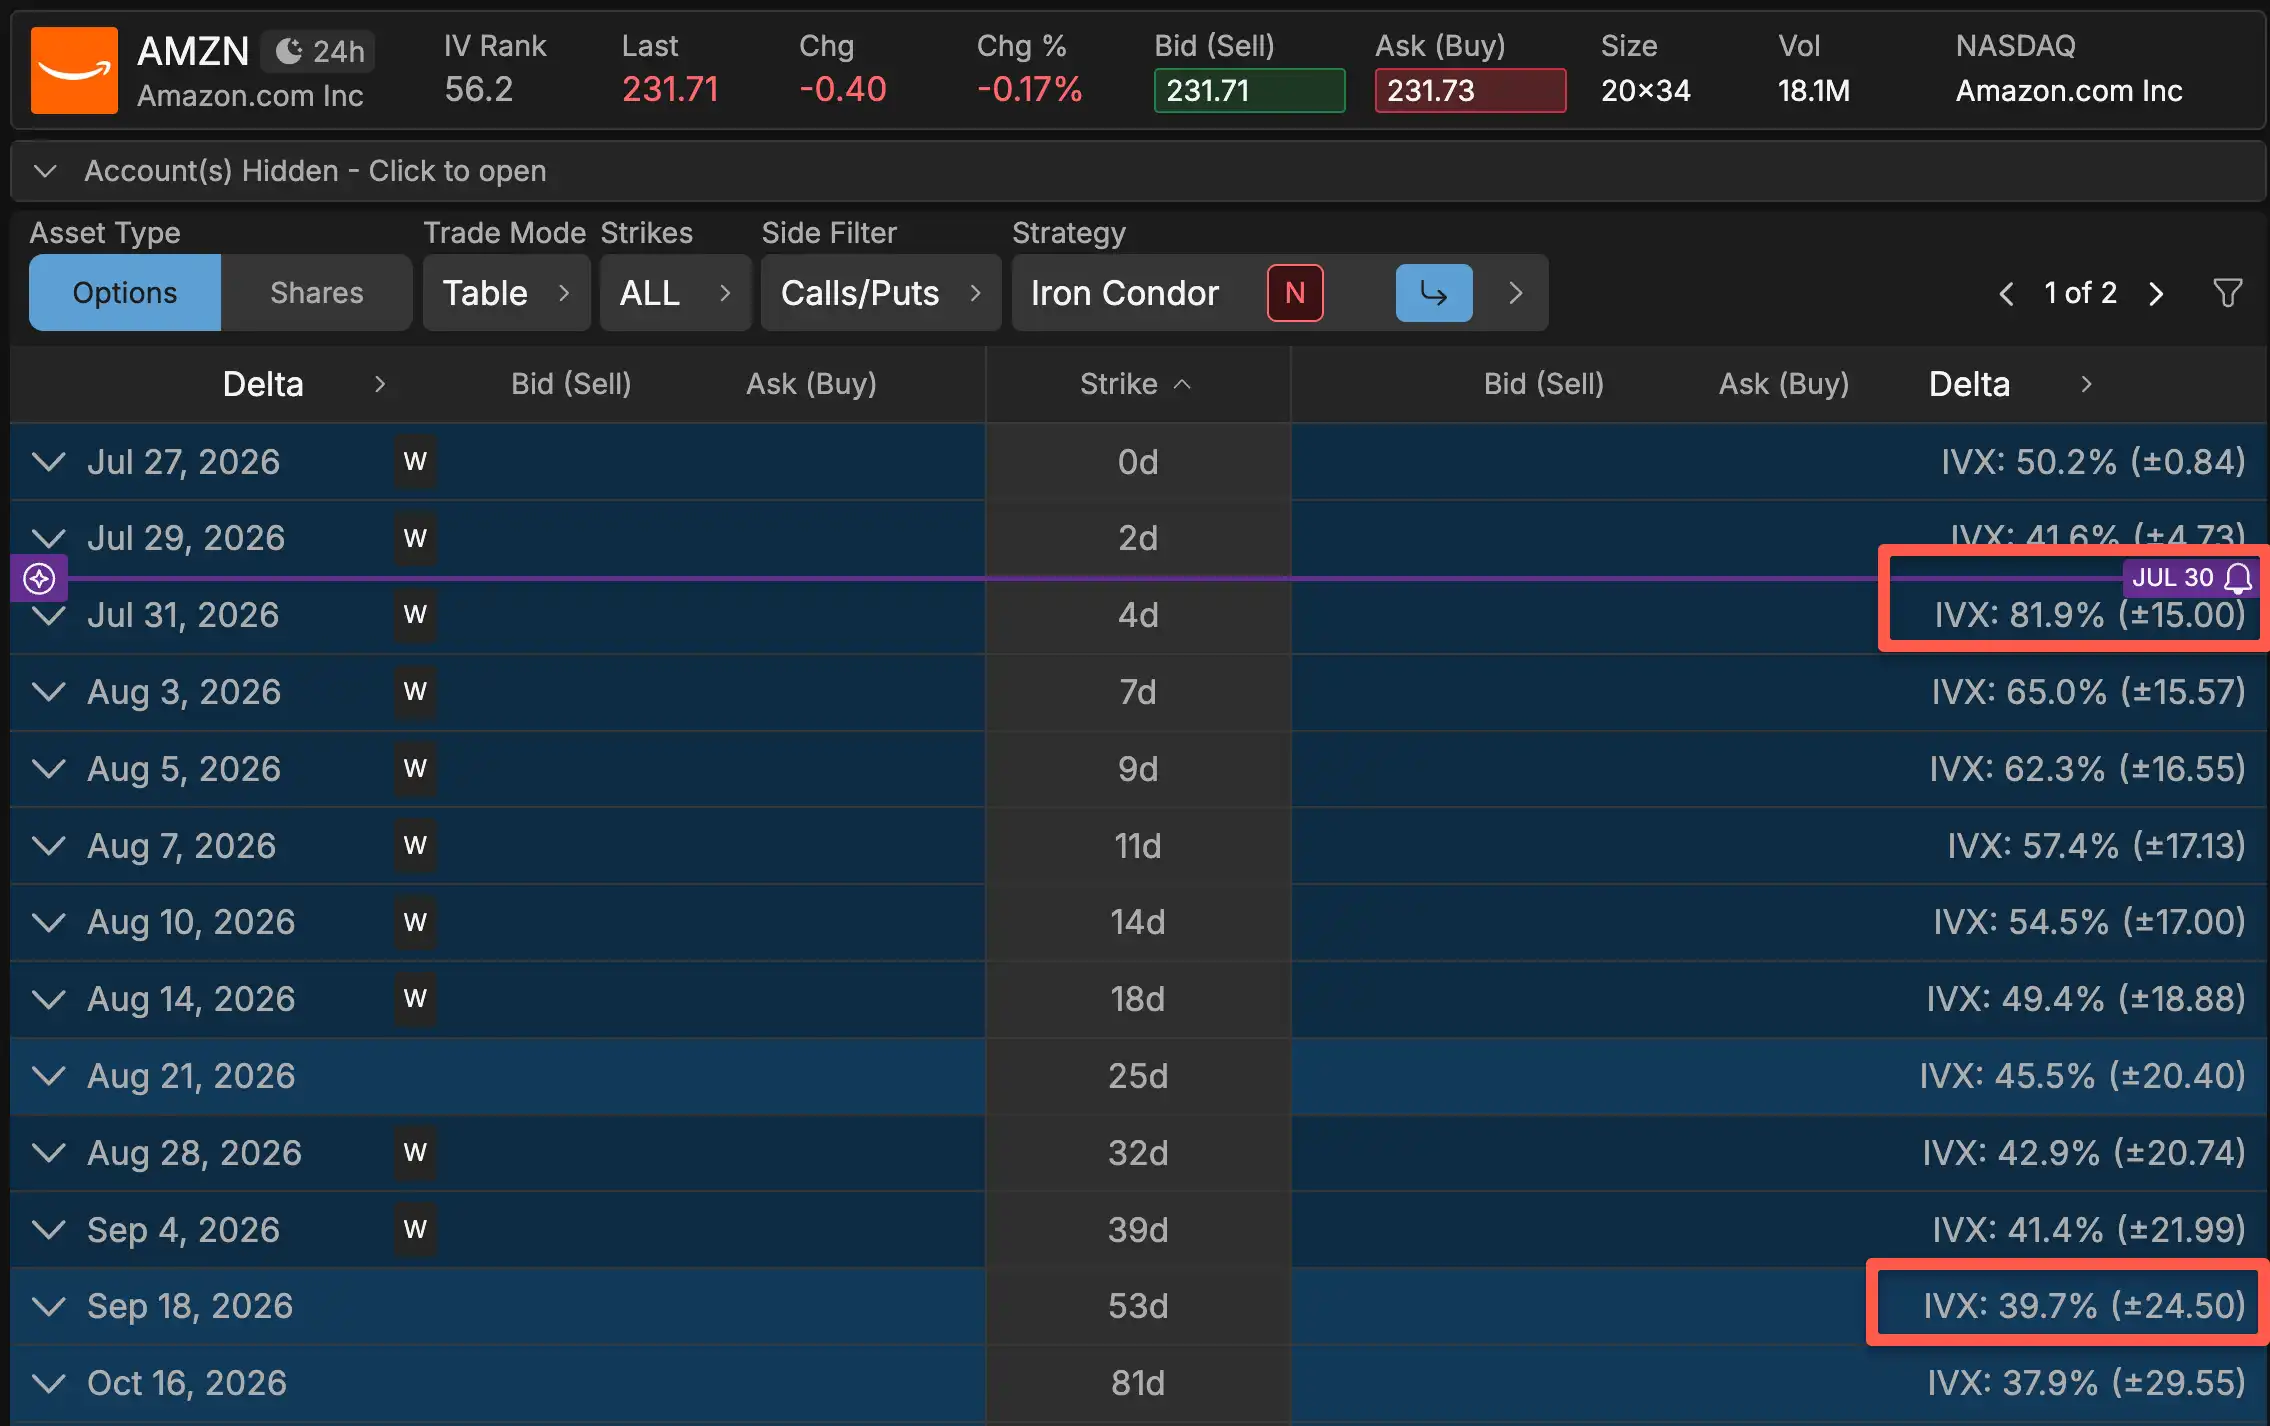Go to next page of expirations

[x=2156, y=294]
